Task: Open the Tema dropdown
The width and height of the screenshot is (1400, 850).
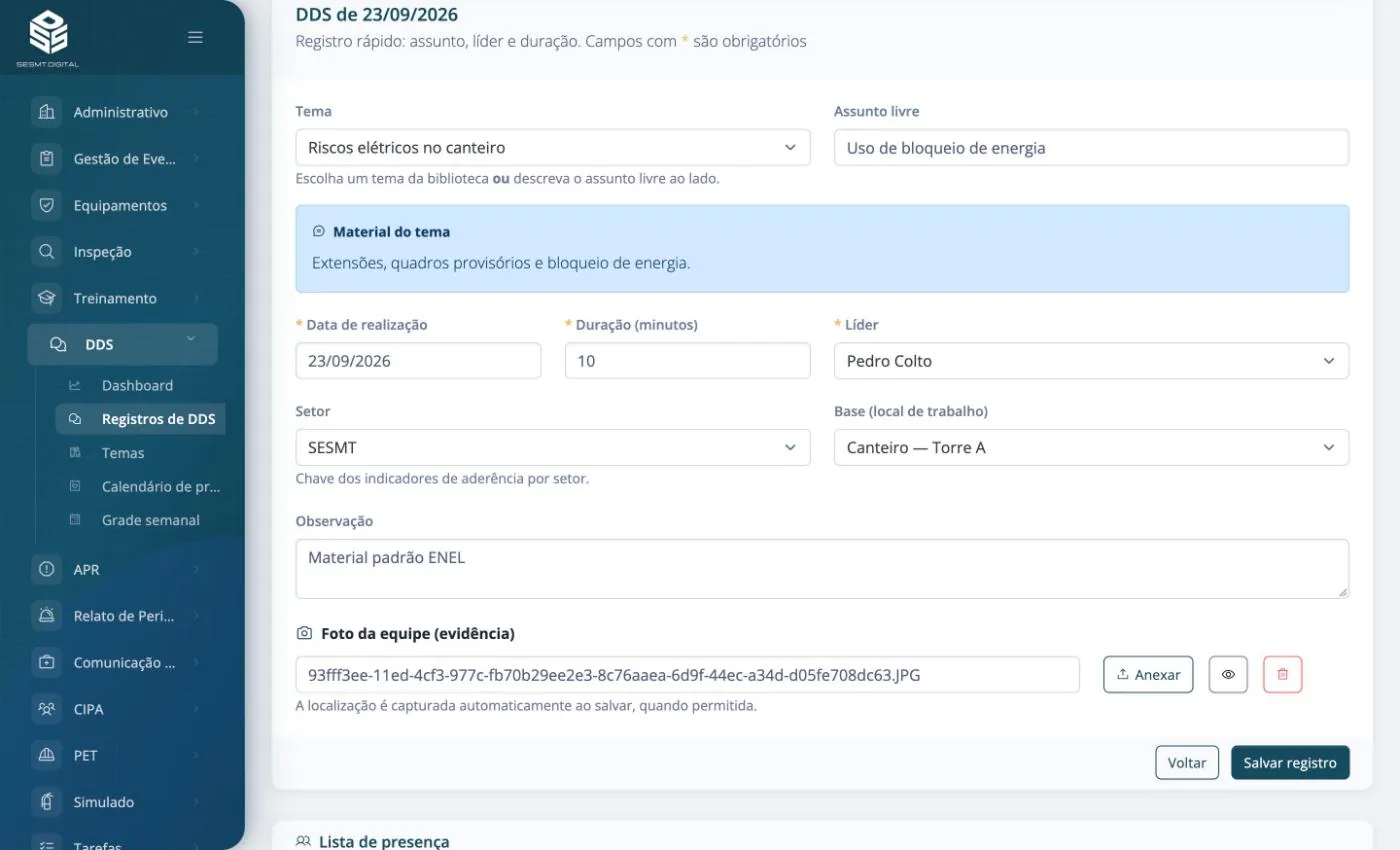Action: [x=552, y=147]
